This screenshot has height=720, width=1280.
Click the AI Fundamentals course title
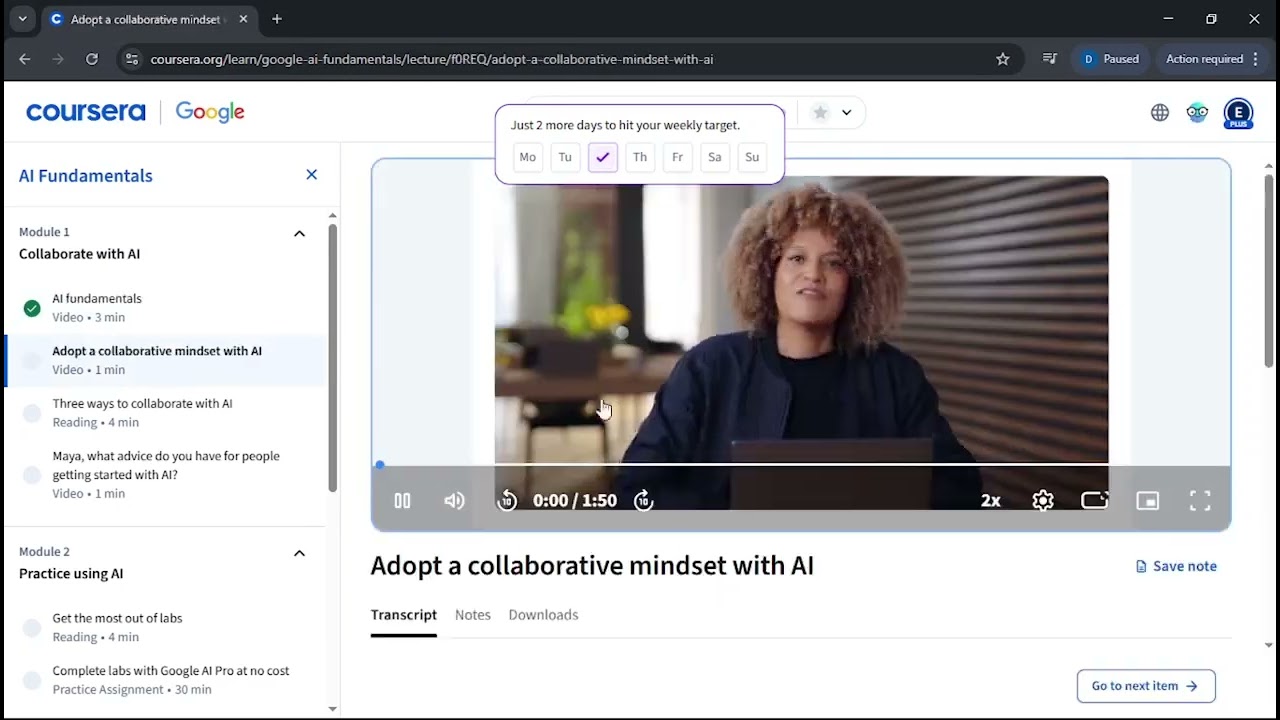pyautogui.click(x=86, y=176)
